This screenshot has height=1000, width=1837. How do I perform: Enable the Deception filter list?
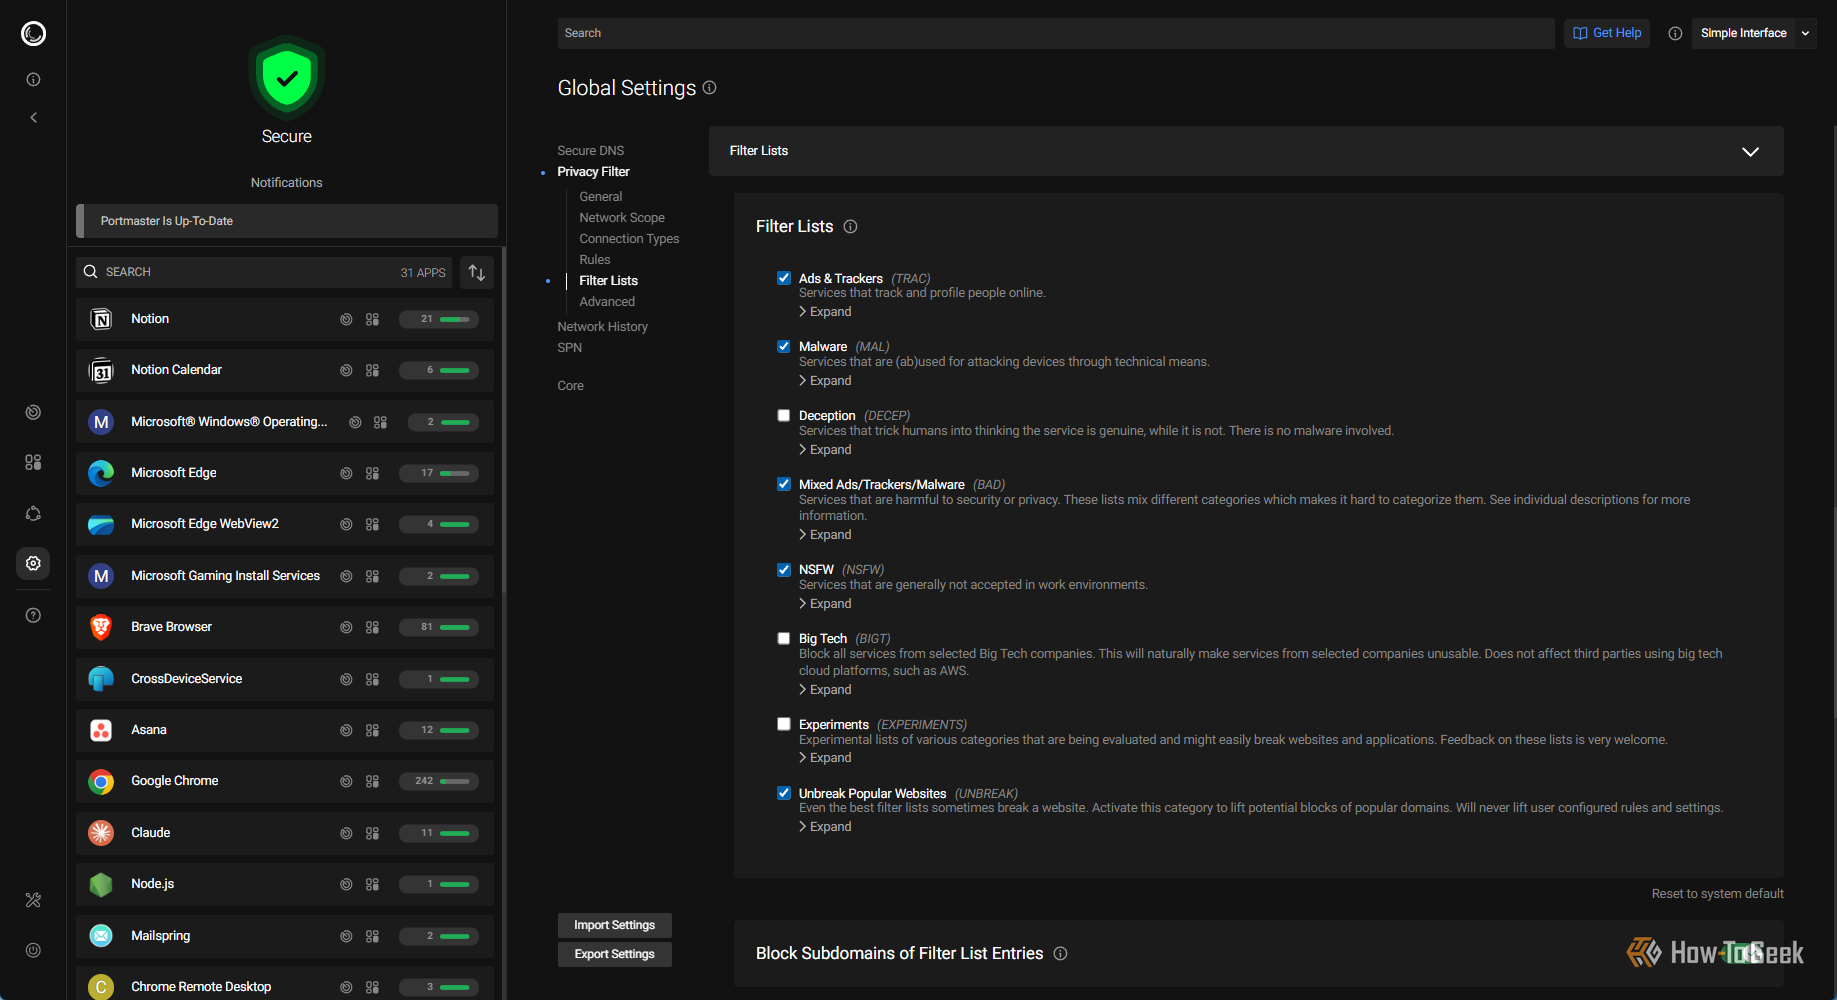click(x=784, y=415)
